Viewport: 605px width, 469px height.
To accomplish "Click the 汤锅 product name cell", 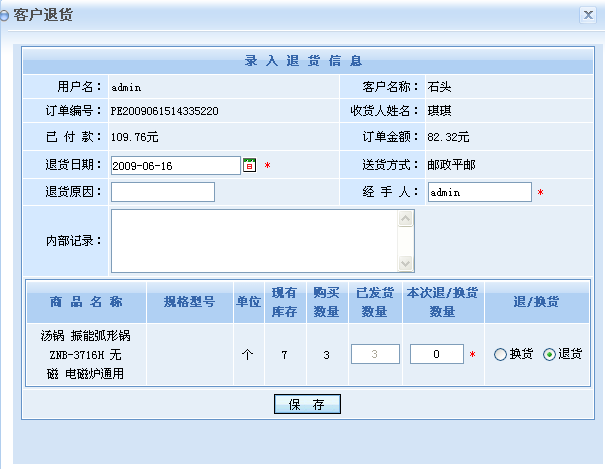I will tap(86, 354).
